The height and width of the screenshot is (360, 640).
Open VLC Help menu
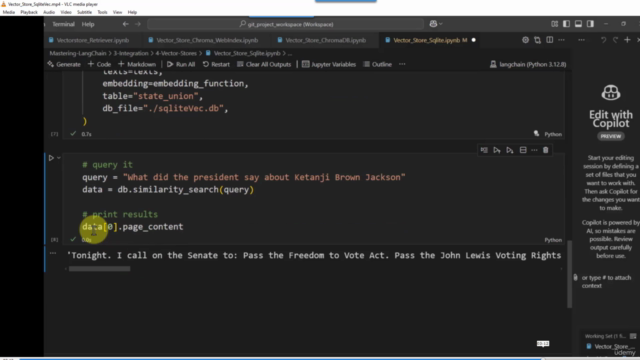[x=132, y=12]
